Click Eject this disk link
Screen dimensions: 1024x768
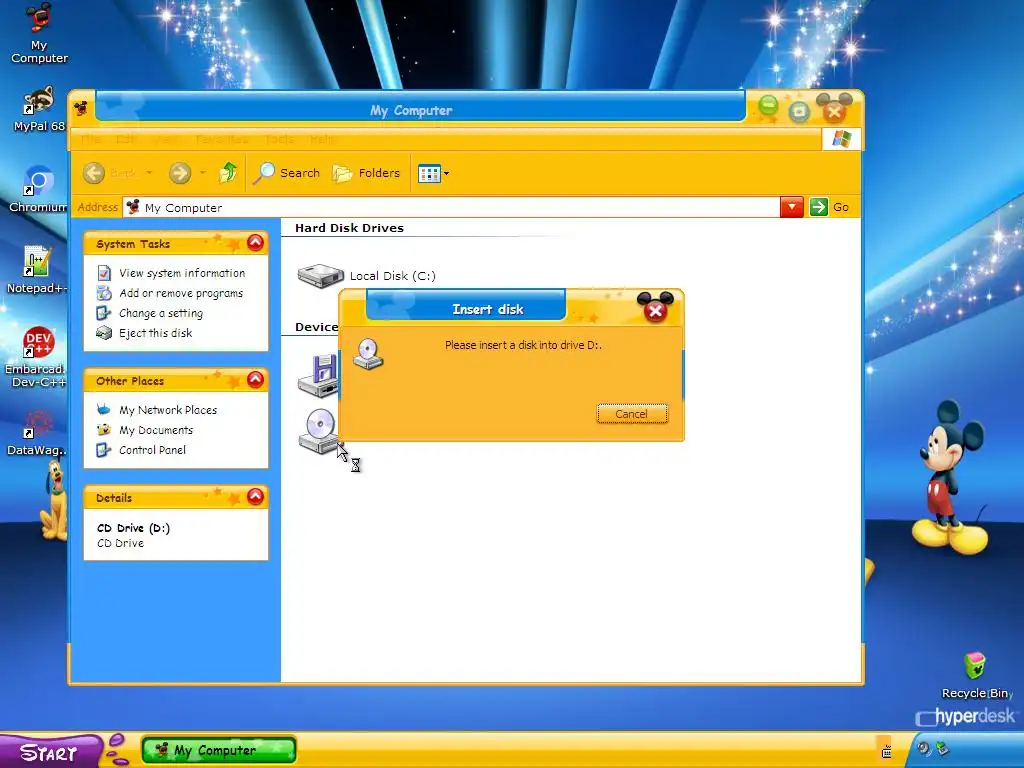(x=155, y=333)
